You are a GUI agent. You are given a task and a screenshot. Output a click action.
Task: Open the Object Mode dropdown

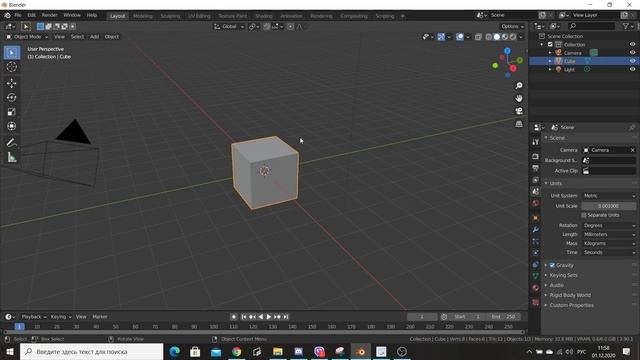tap(27, 37)
